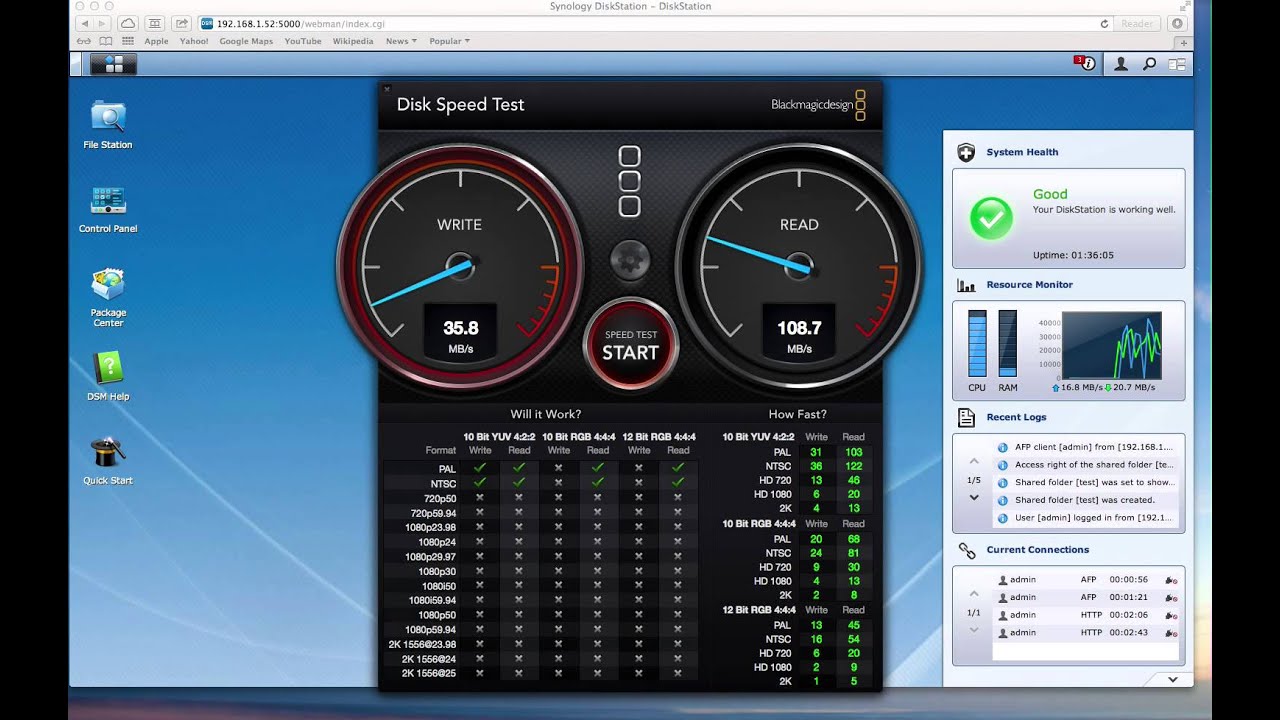The width and height of the screenshot is (1280, 720).
Task: Click the Current Connections link icon
Action: 966,550
